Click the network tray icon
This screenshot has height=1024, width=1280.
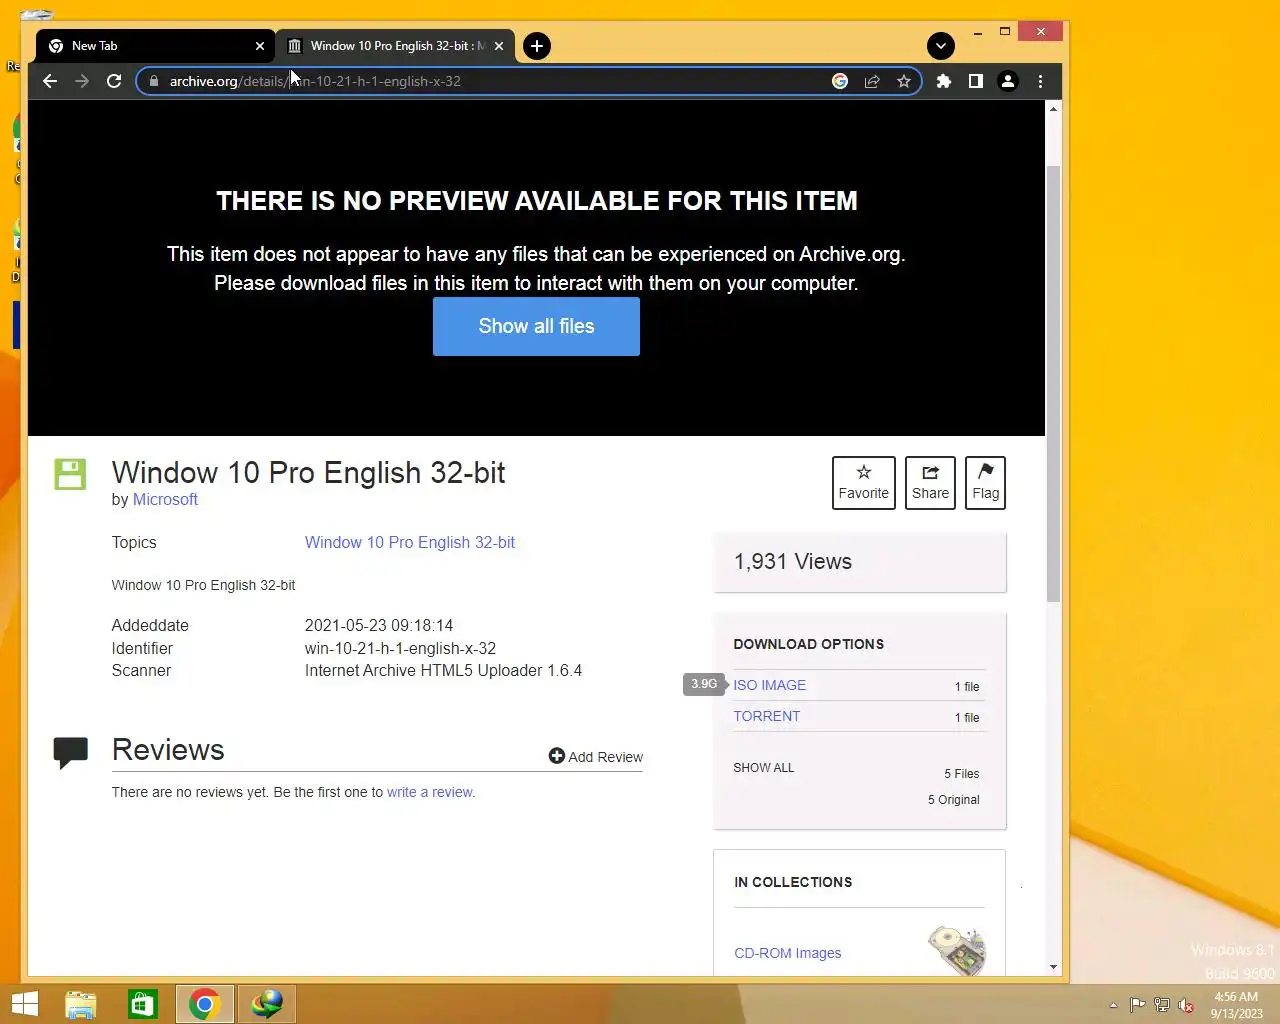[1162, 1005]
